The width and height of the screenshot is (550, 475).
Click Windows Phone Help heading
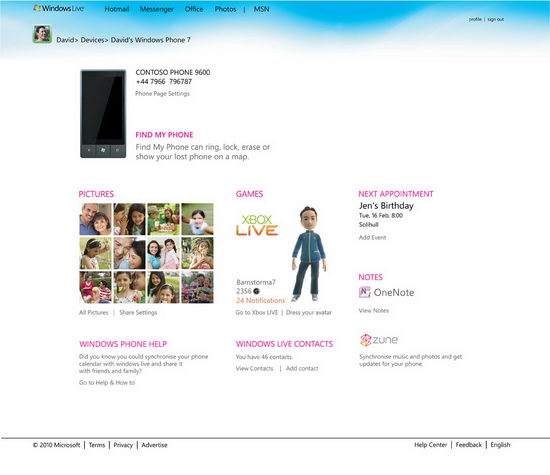[x=123, y=344]
